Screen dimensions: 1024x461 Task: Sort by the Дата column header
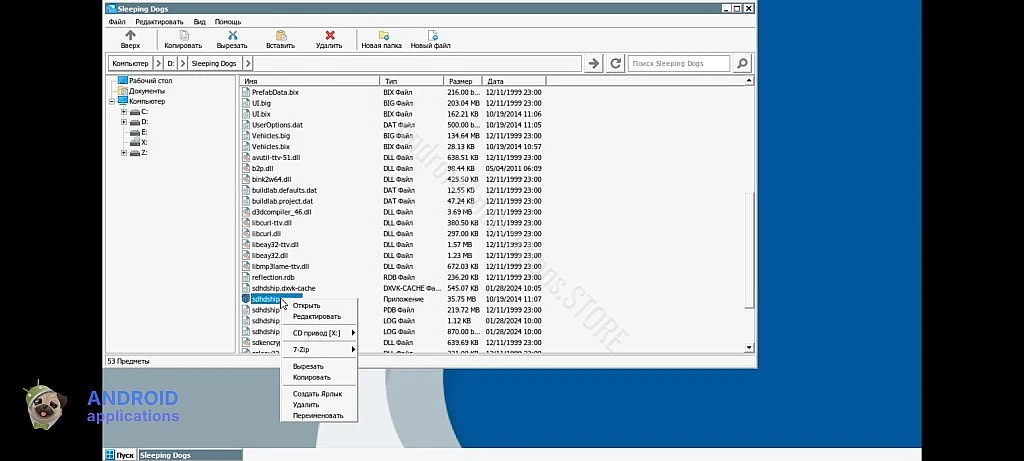click(514, 81)
